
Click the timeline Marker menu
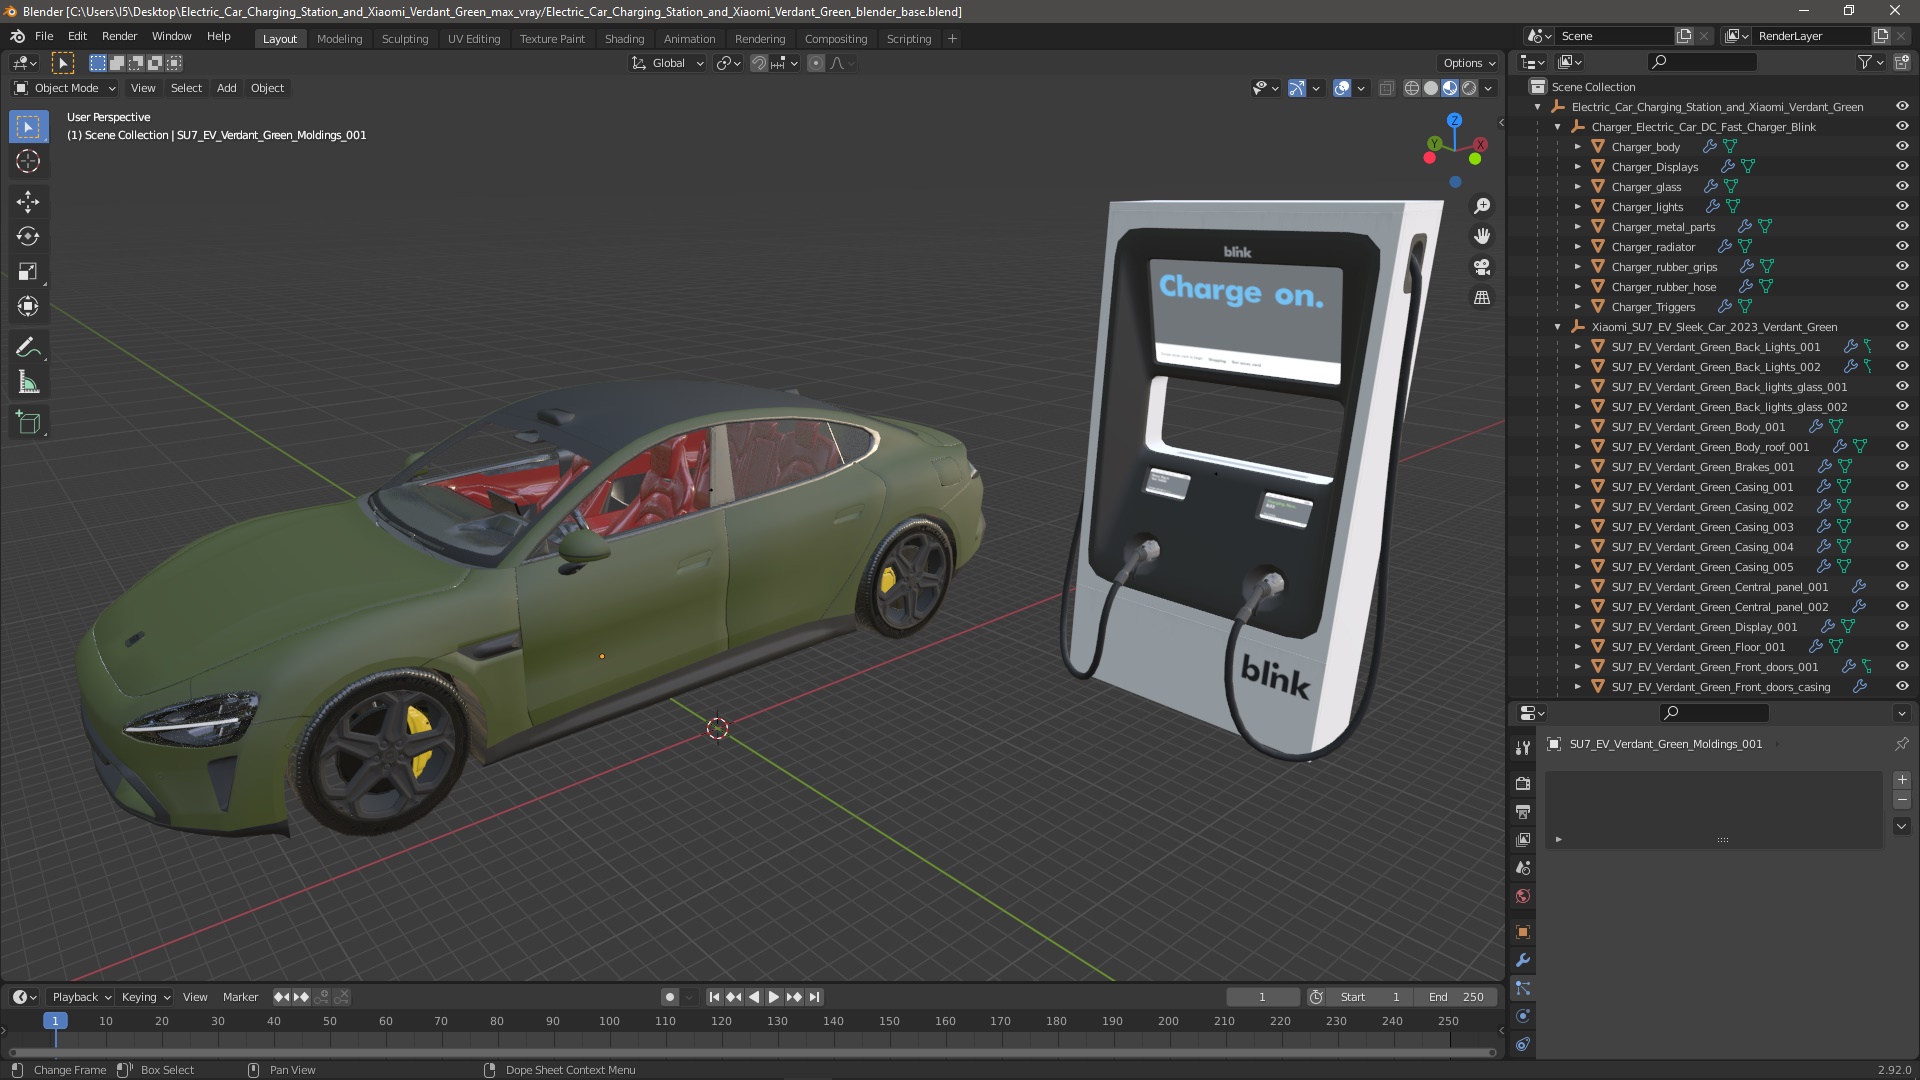click(x=240, y=997)
